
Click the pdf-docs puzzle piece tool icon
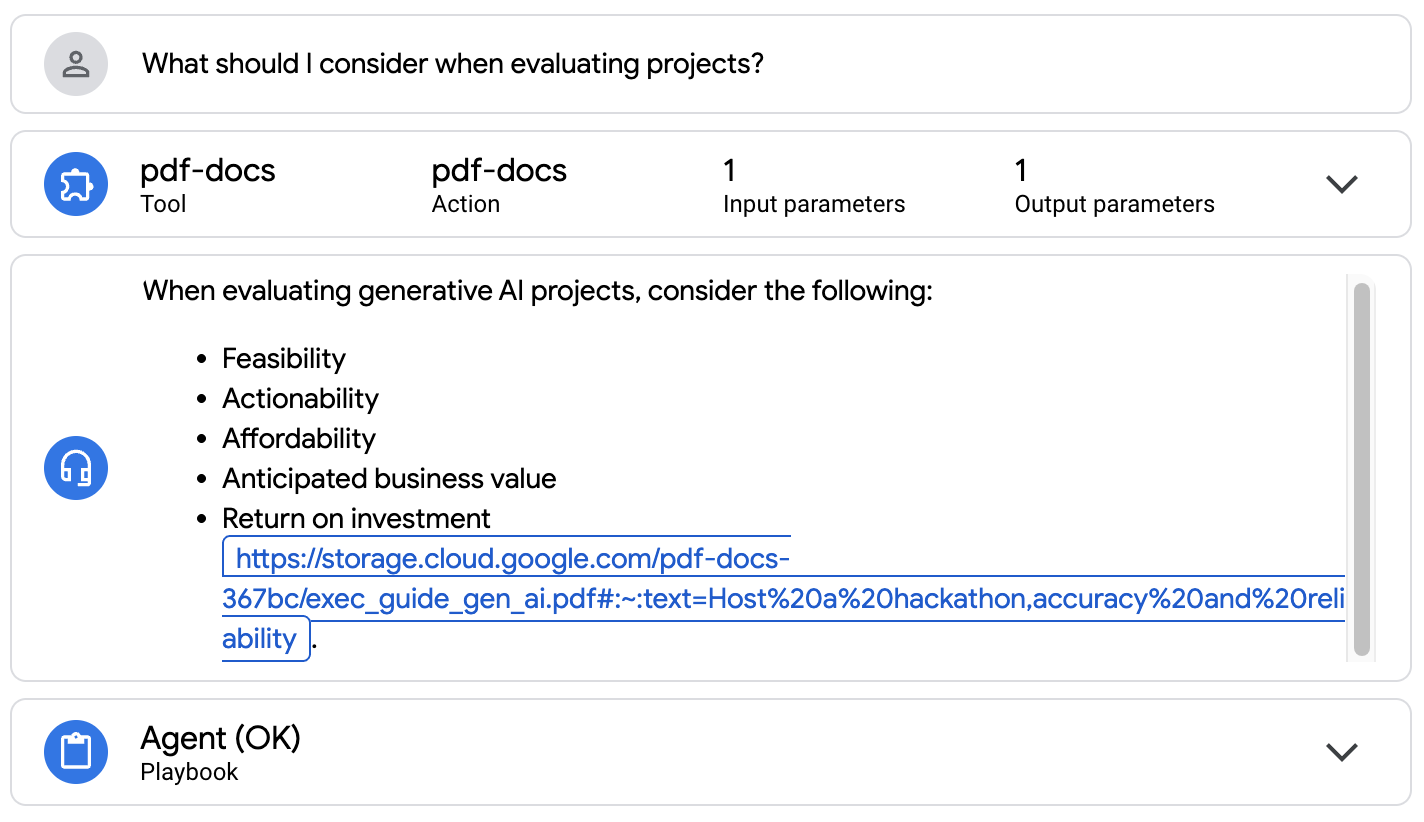(x=76, y=184)
